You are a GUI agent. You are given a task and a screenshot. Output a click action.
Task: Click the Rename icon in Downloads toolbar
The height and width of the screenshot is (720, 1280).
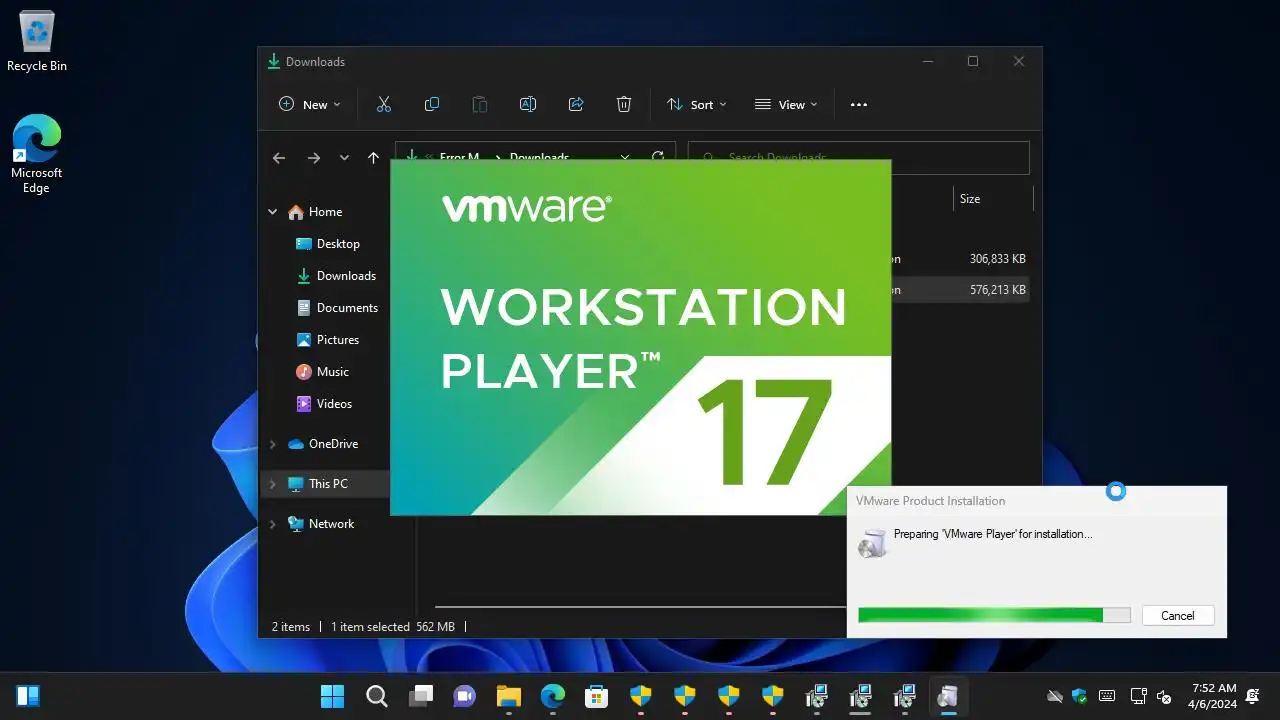(x=528, y=104)
